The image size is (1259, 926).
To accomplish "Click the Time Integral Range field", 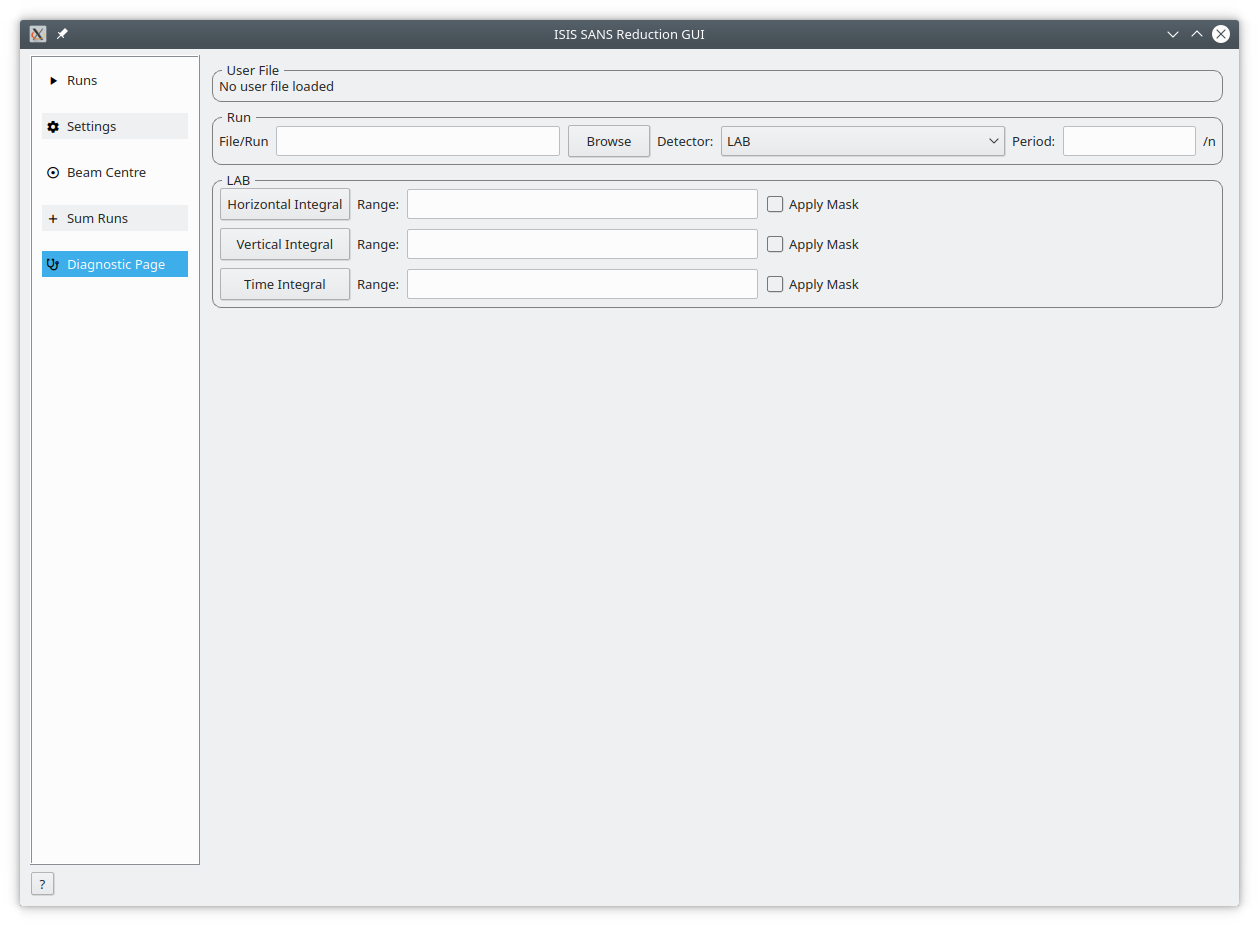I will [582, 284].
